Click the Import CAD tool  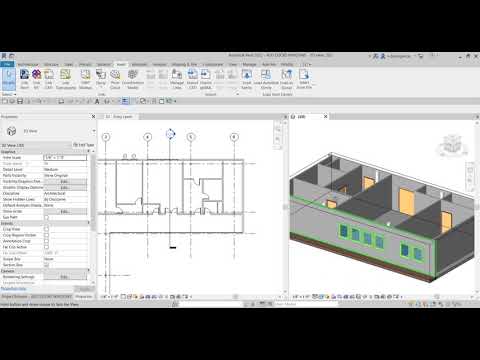192,79
